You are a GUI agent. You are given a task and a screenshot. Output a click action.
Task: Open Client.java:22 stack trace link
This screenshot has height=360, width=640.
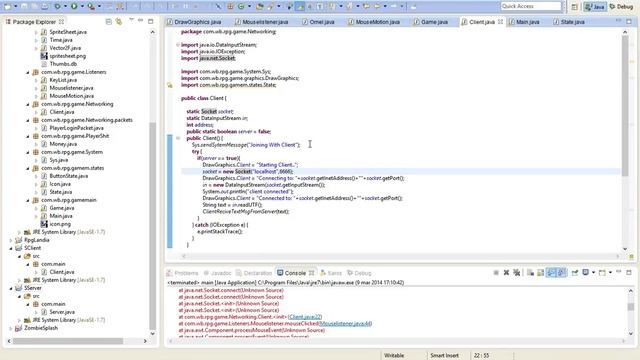click(305, 317)
